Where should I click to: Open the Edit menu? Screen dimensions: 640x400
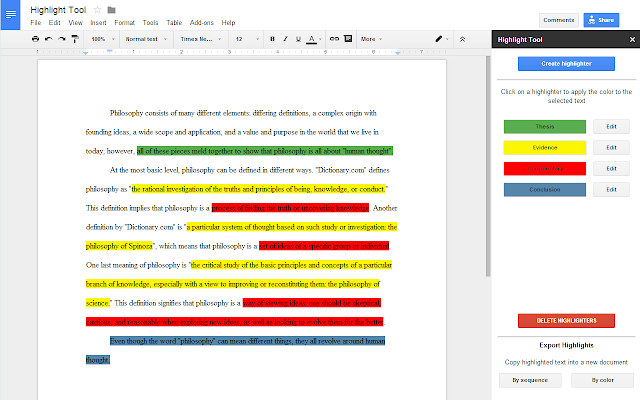click(x=54, y=22)
